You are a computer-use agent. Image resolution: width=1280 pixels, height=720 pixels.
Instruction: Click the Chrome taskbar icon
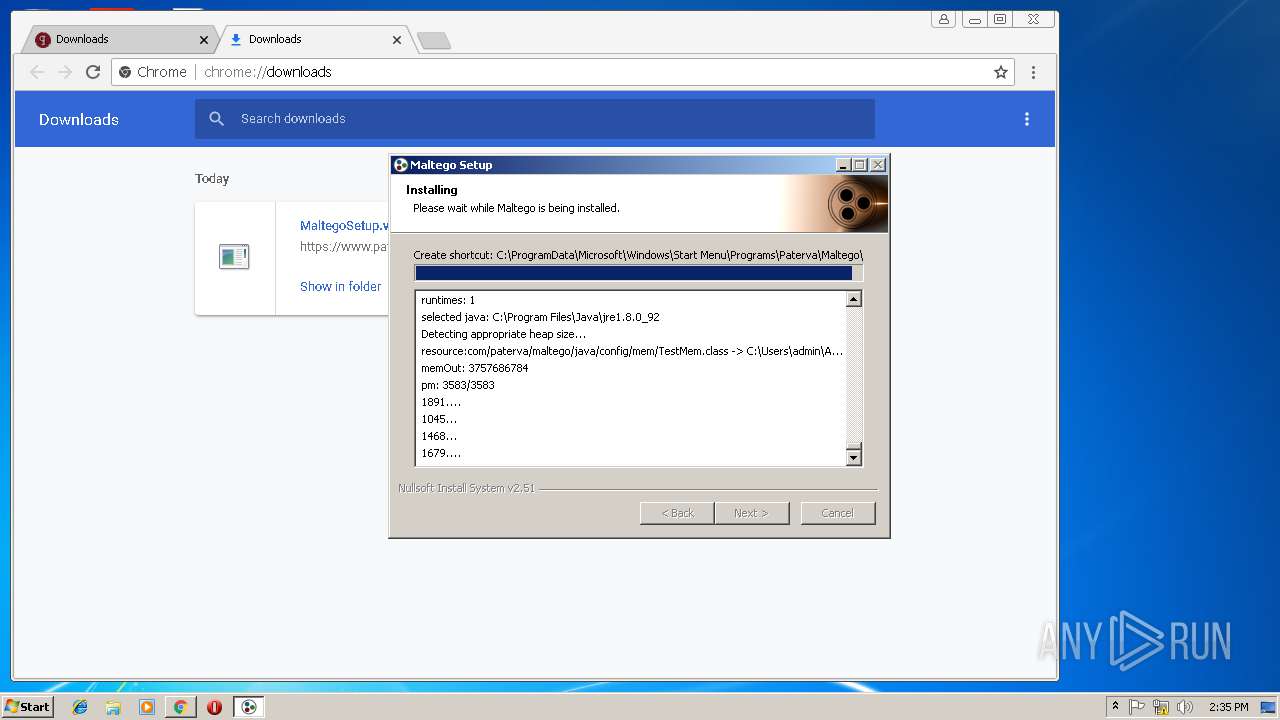click(180, 707)
